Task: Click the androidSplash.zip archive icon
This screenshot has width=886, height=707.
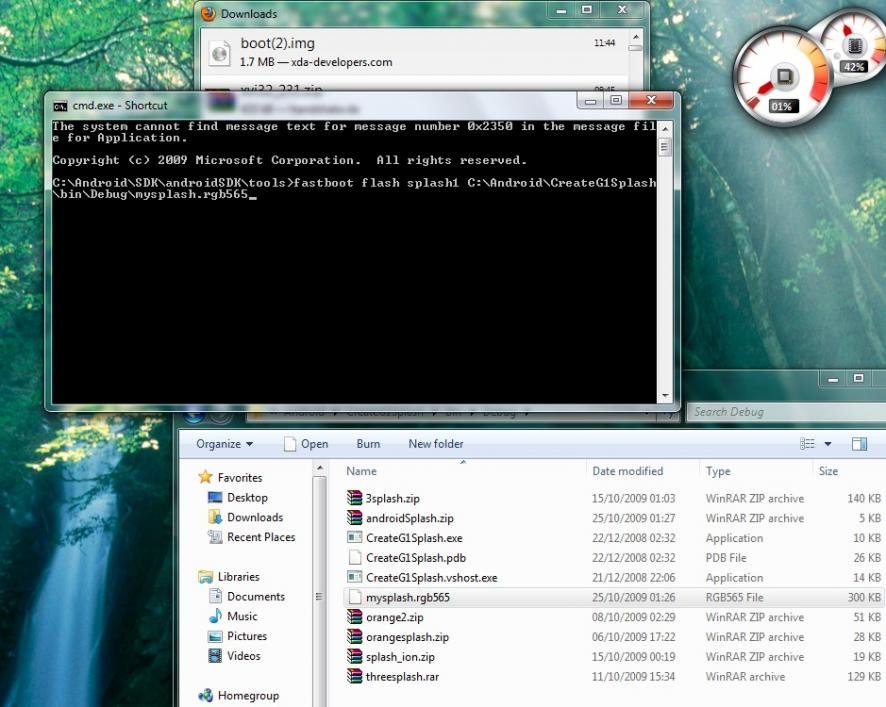Action: point(354,518)
